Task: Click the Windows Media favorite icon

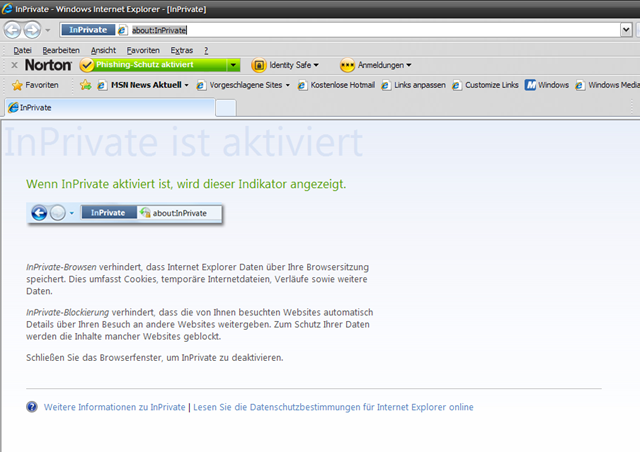Action: coord(579,85)
